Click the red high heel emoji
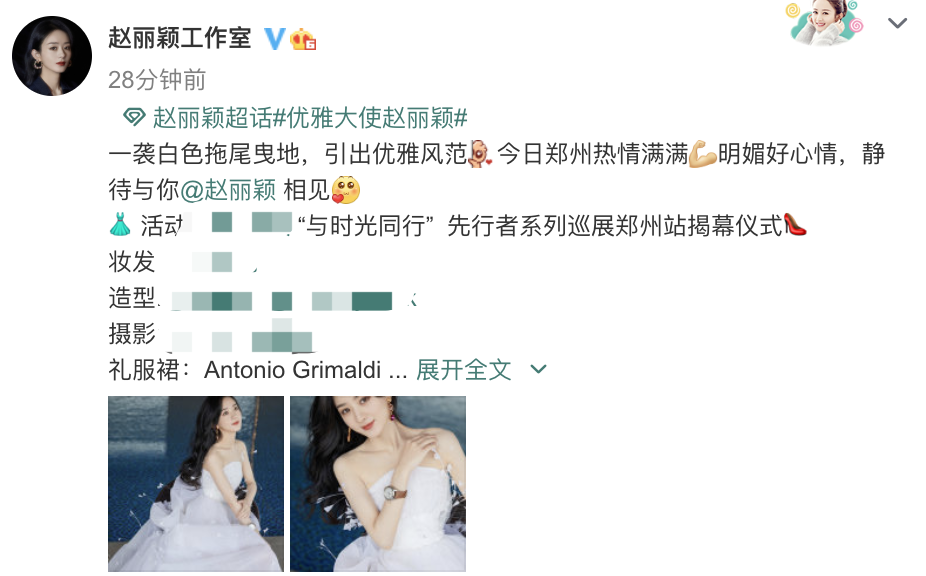Viewport: 926px width, 576px height. coord(795,224)
